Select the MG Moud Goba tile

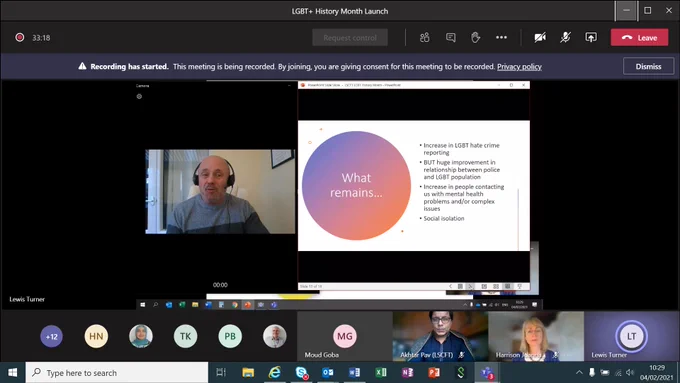[x=345, y=336]
